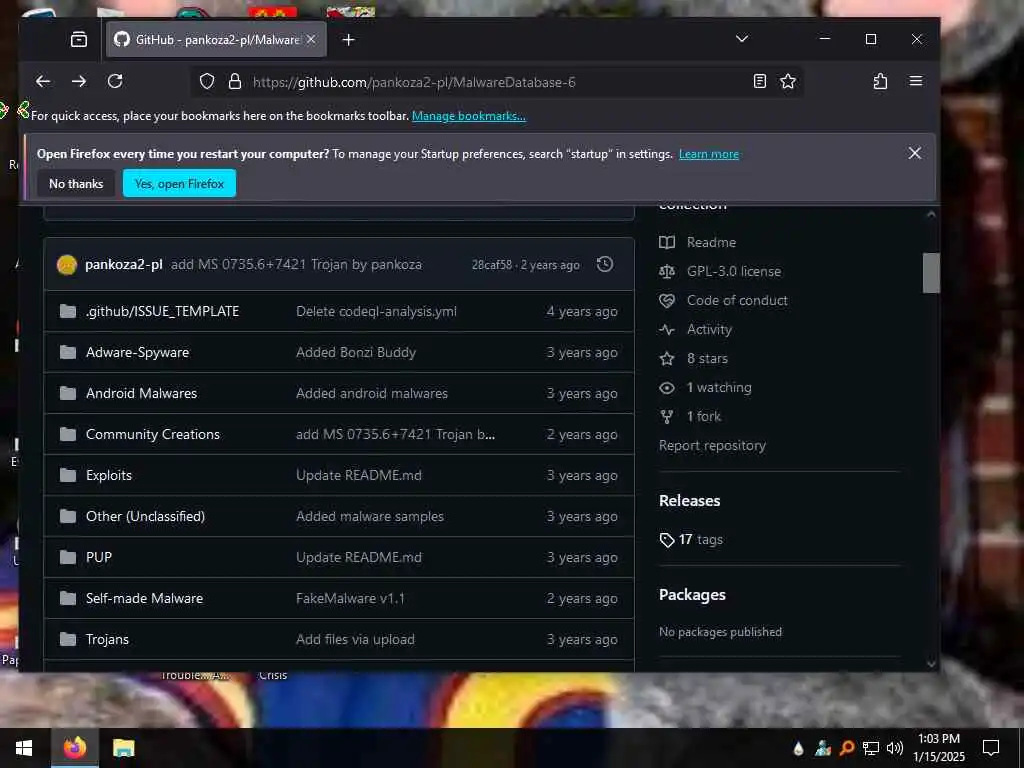1024x768 pixels.
Task: Open File Explorer from the taskbar
Action: coord(123,748)
